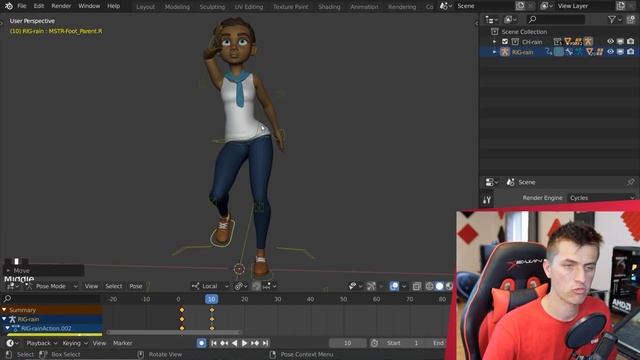The width and height of the screenshot is (640, 360).
Task: Open the Blender logo menu
Action: coord(9,6)
